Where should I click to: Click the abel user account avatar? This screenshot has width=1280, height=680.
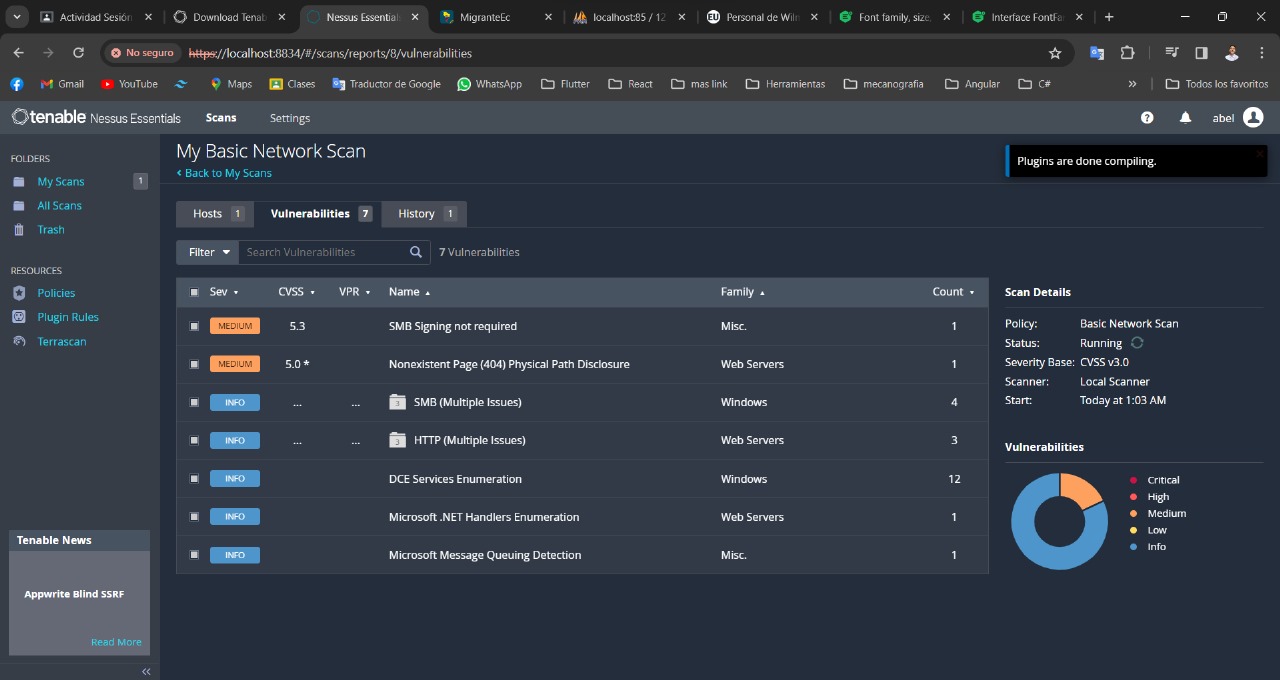point(1253,118)
